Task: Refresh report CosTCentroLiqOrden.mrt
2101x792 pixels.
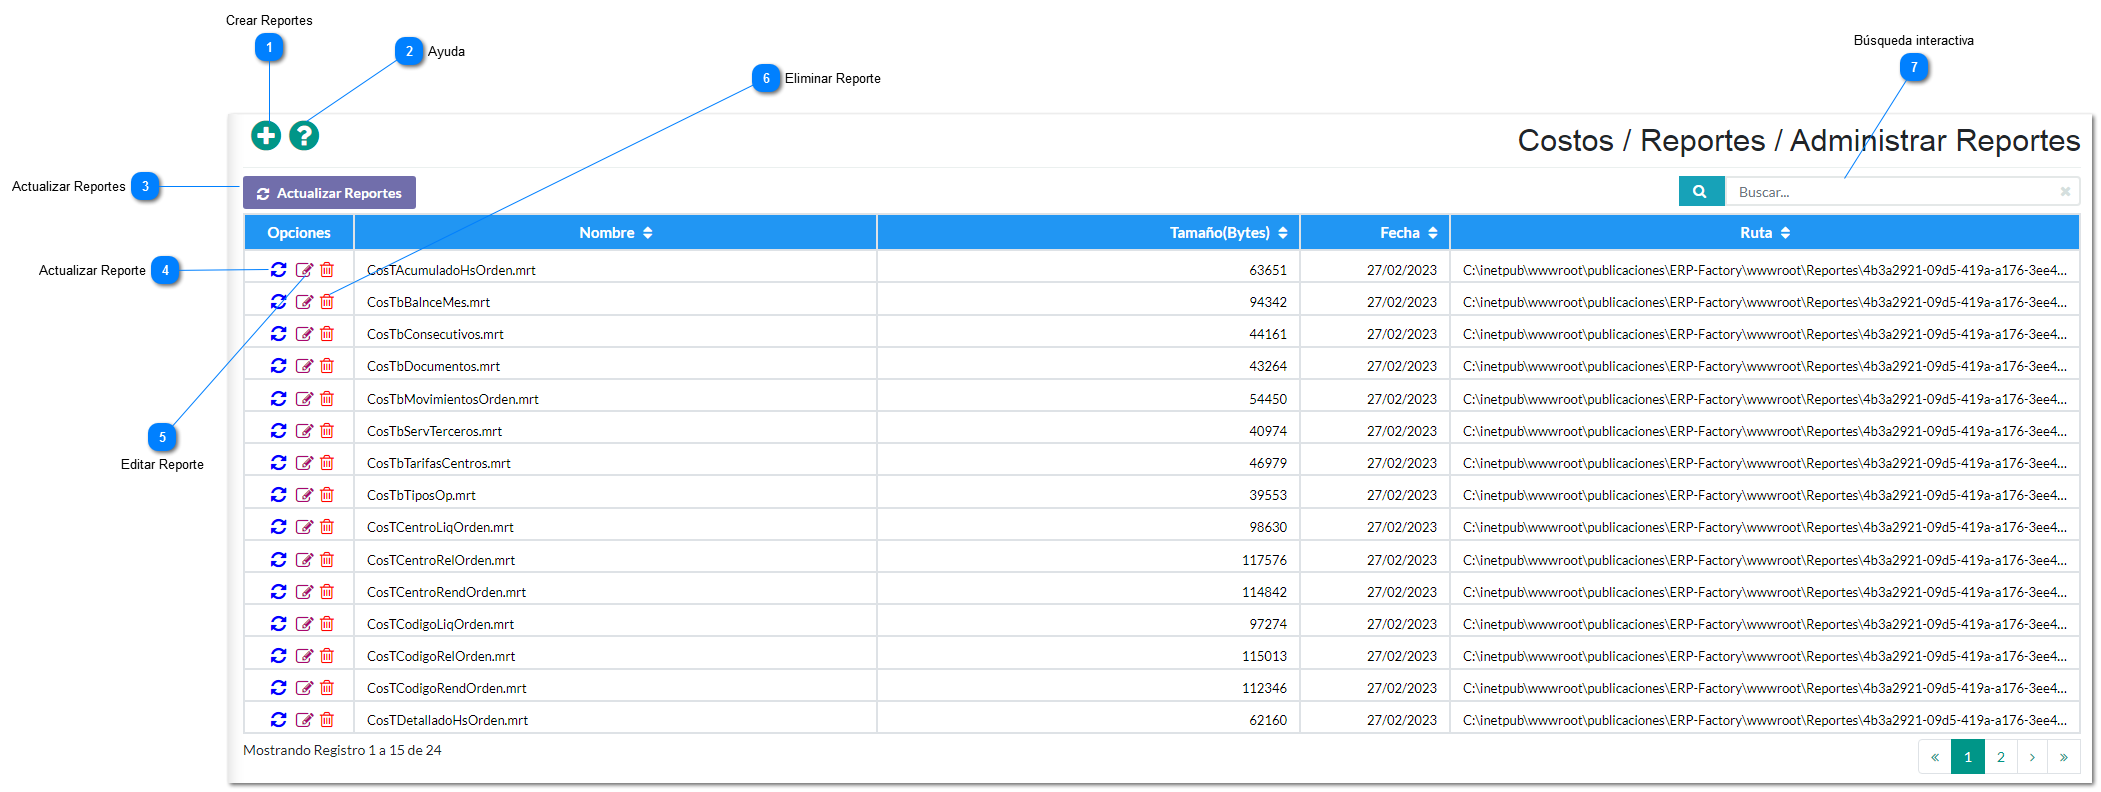Action: tap(279, 527)
